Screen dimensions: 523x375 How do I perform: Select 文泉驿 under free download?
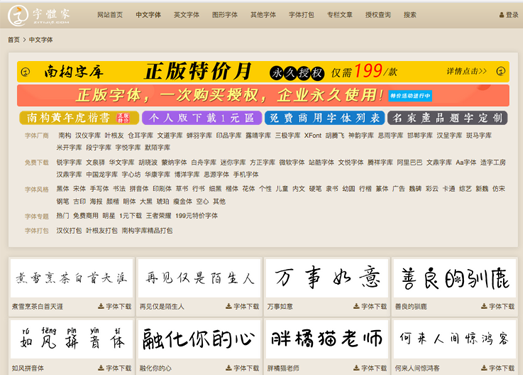(x=95, y=162)
